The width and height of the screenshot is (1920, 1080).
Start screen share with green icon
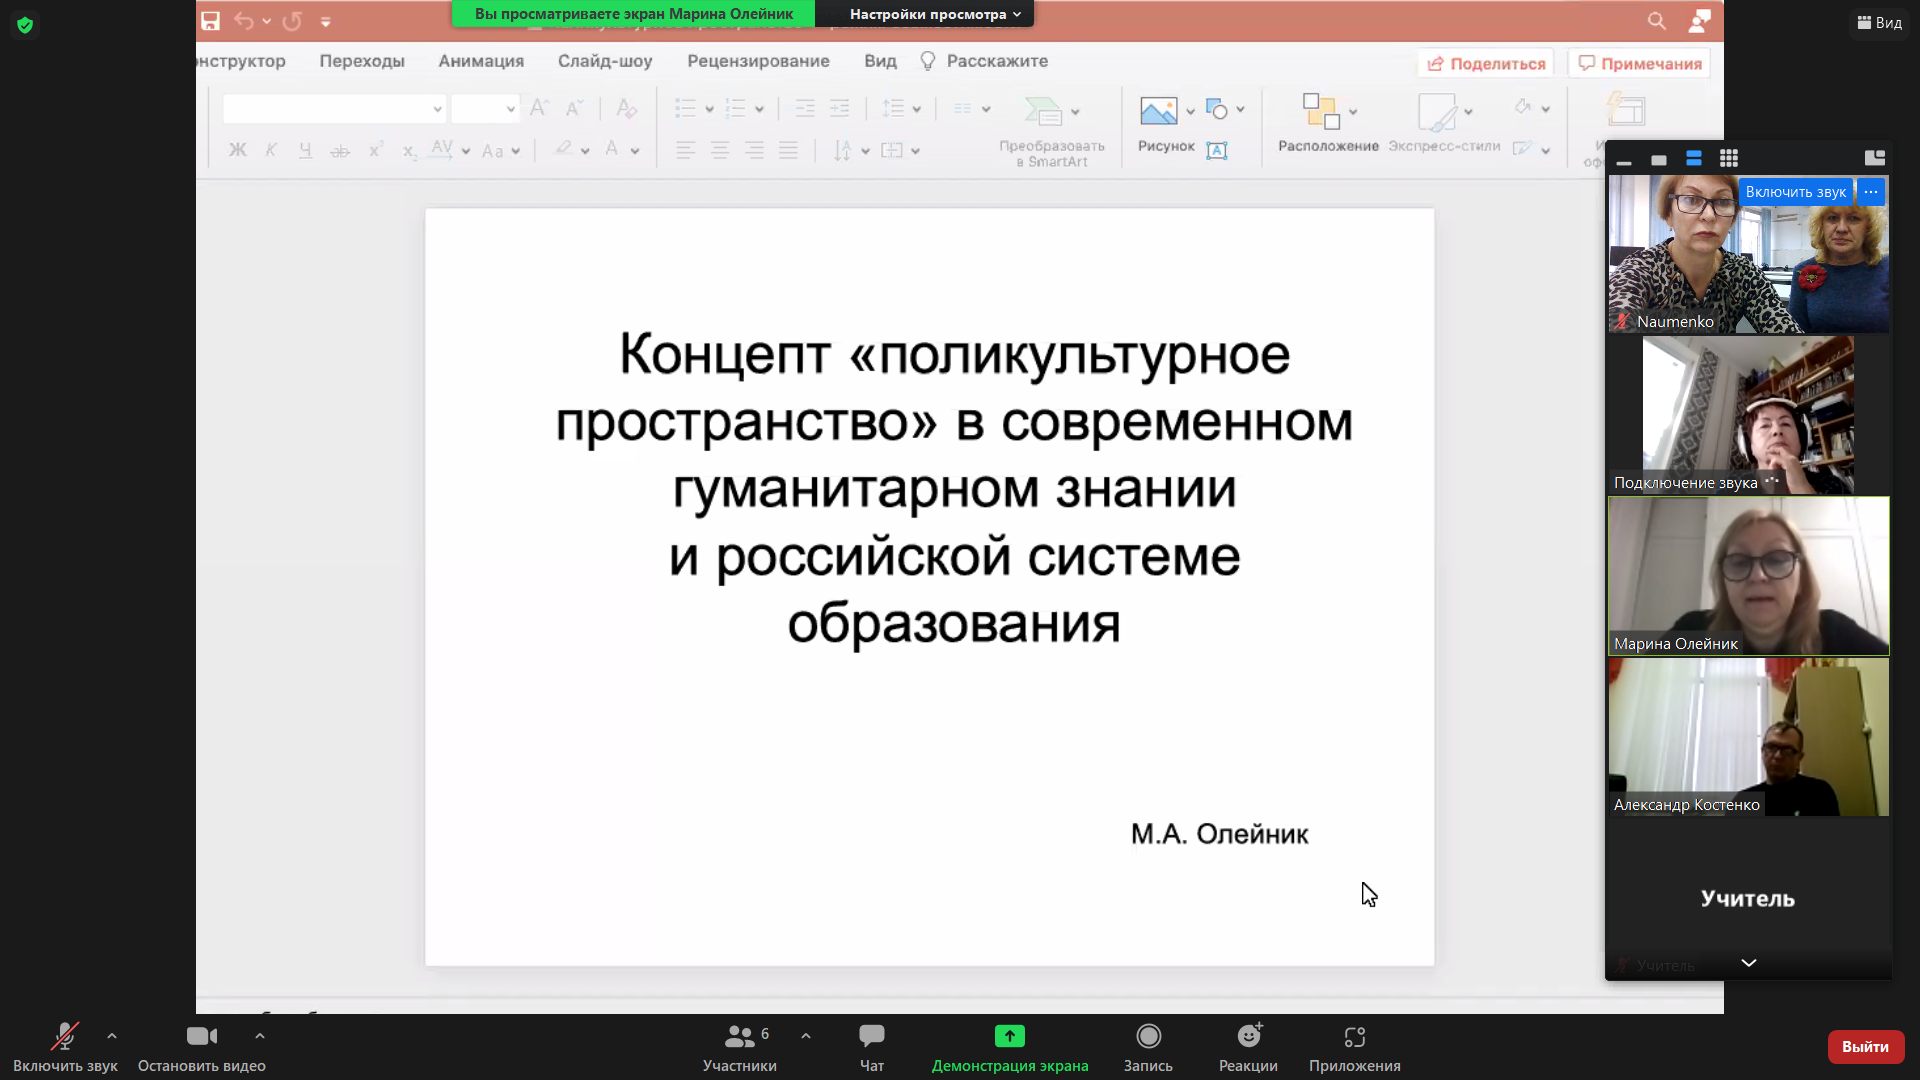click(x=1009, y=1036)
